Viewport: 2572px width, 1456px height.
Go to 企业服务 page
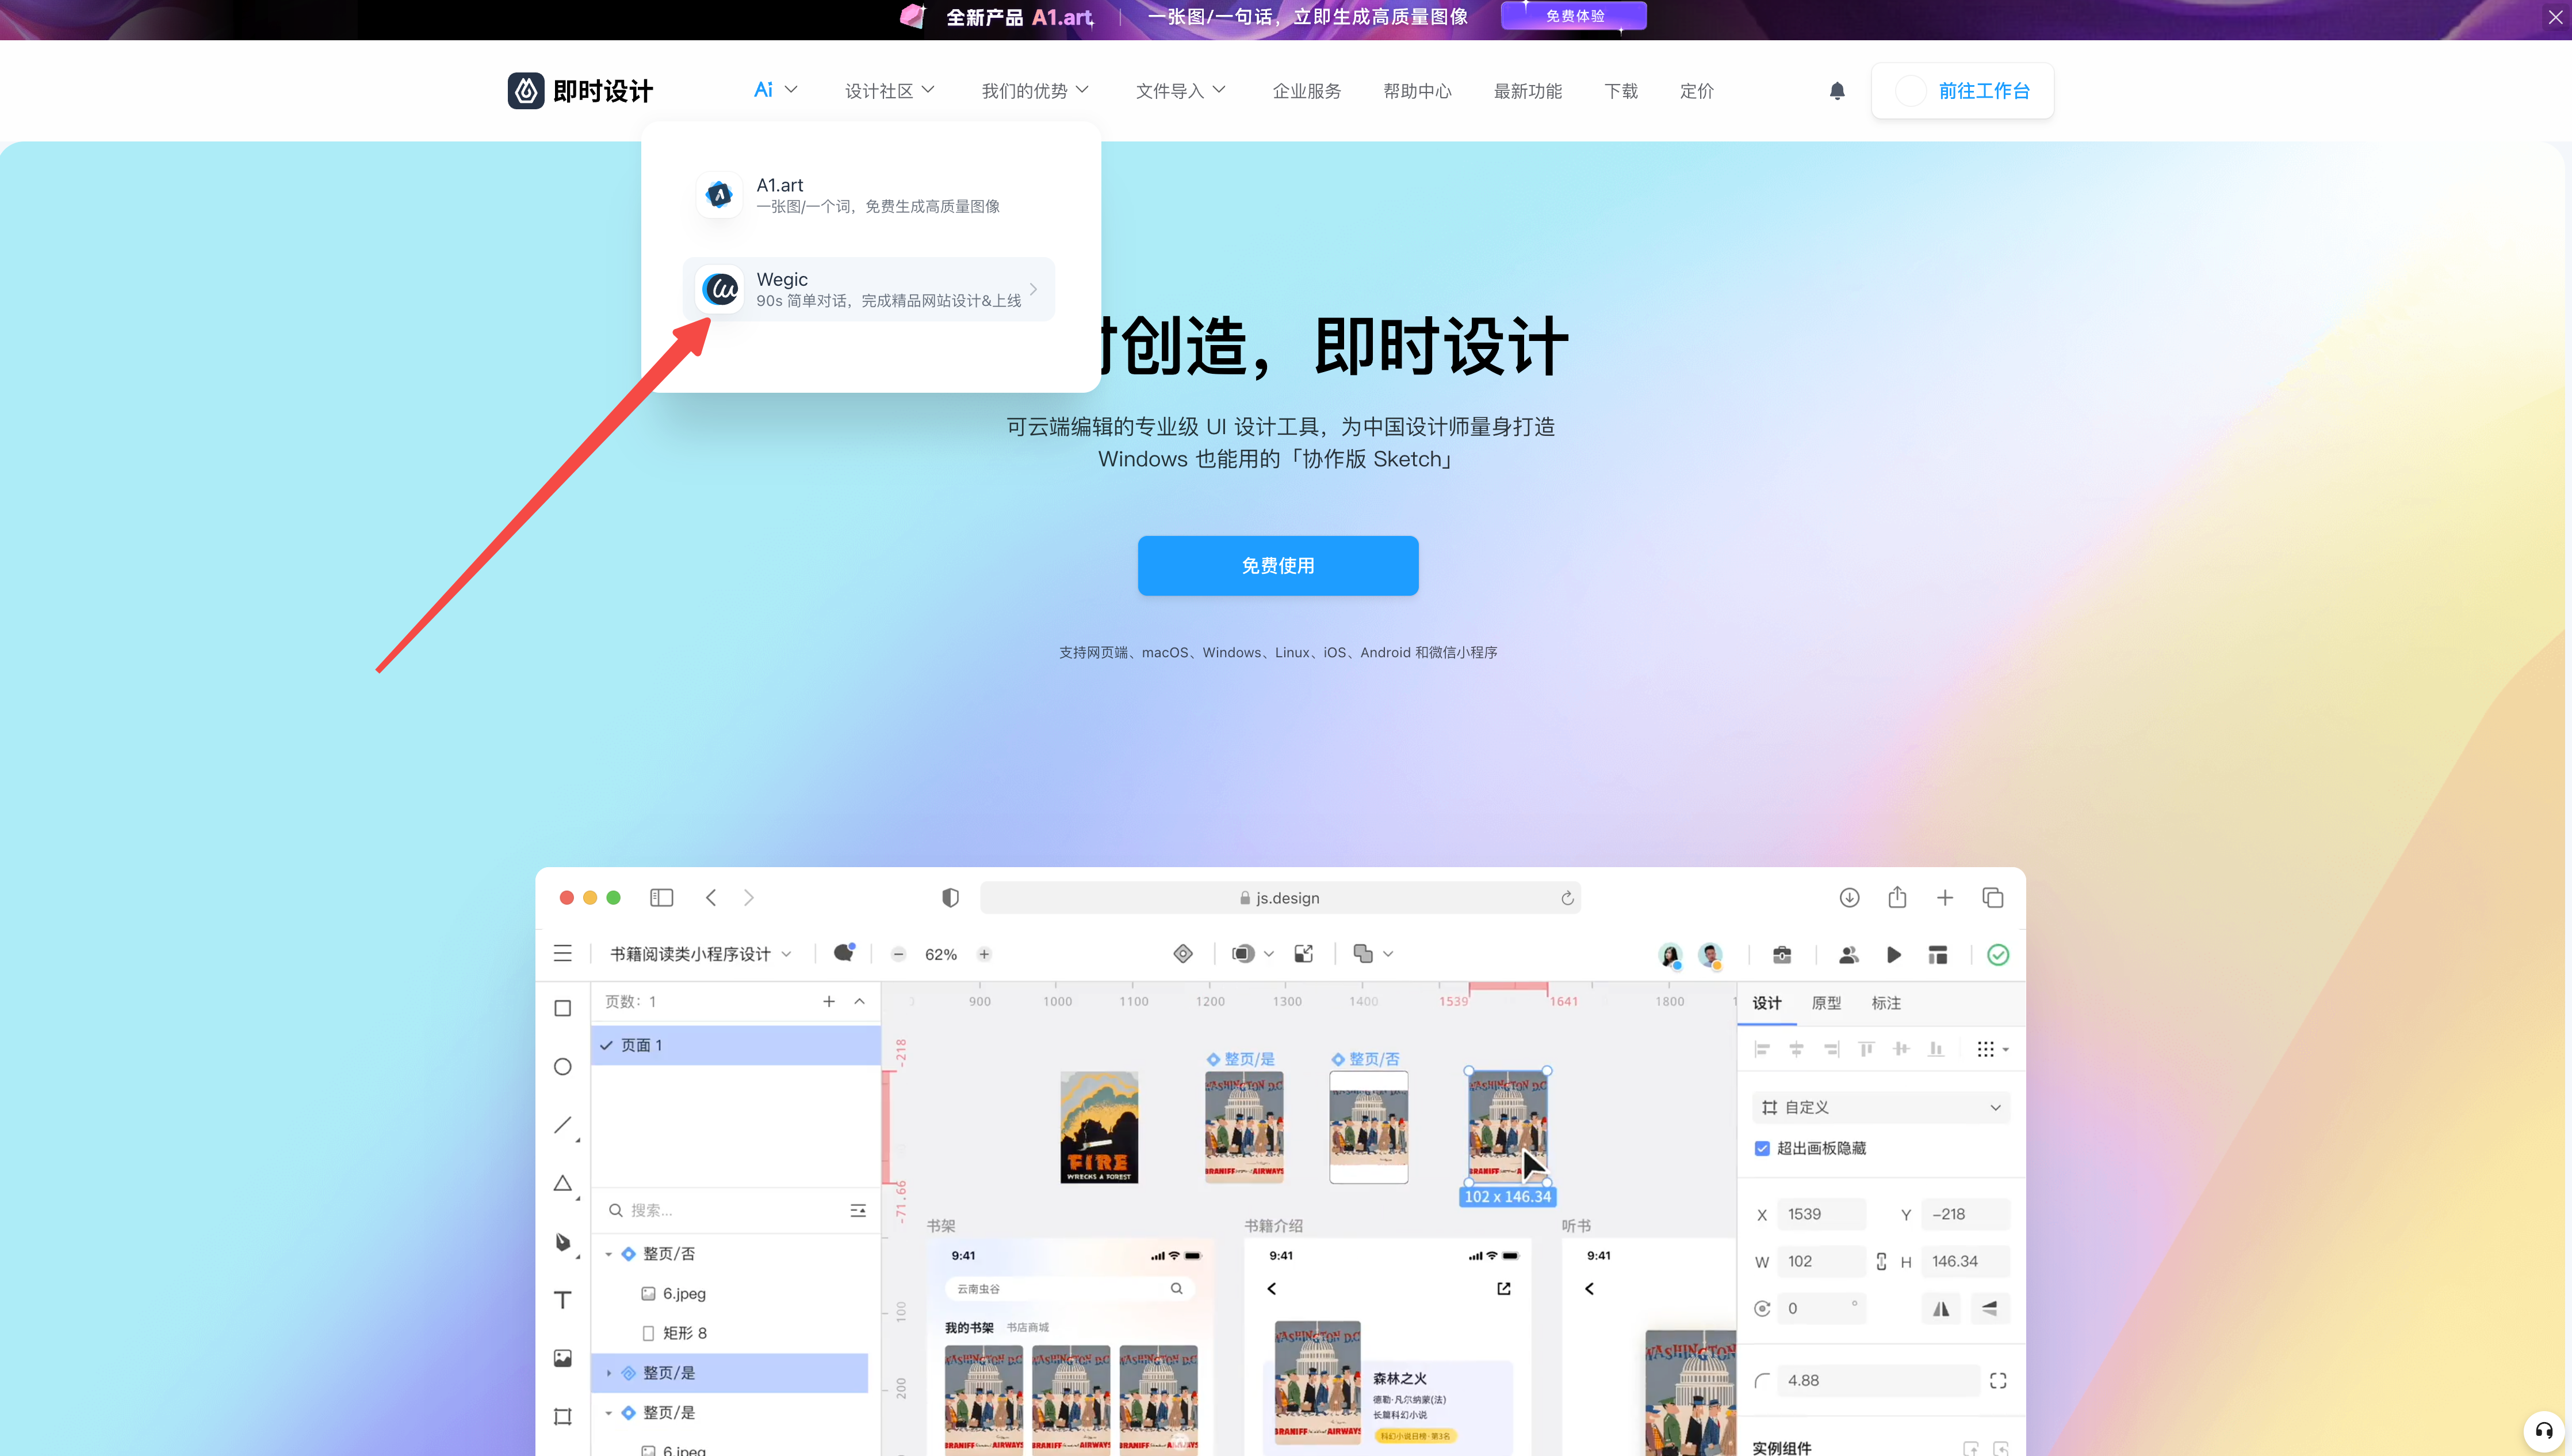[1306, 91]
